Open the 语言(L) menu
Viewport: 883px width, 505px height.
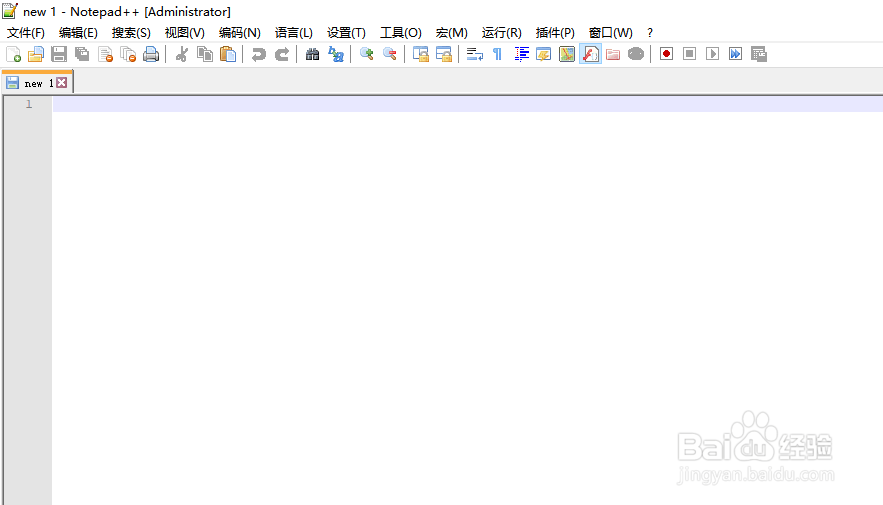point(293,33)
